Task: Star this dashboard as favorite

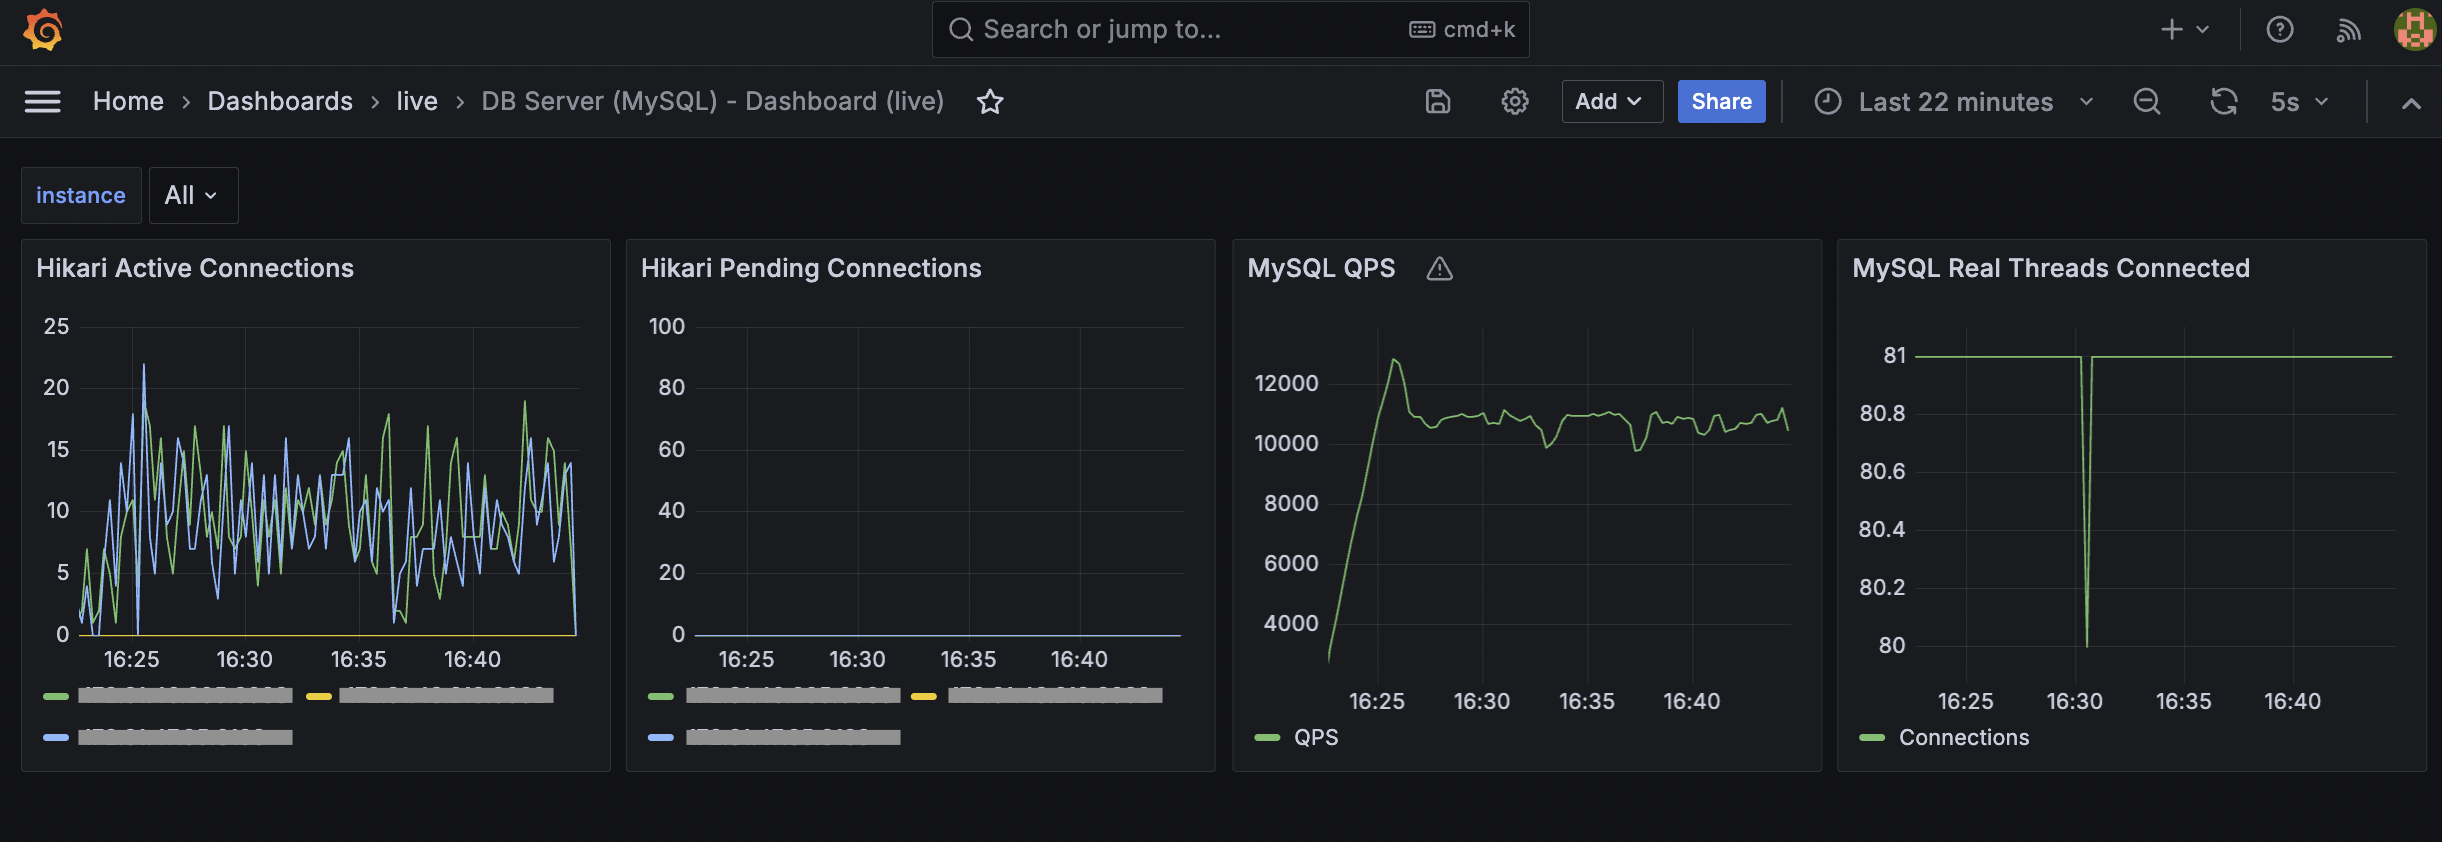Action: (x=990, y=101)
